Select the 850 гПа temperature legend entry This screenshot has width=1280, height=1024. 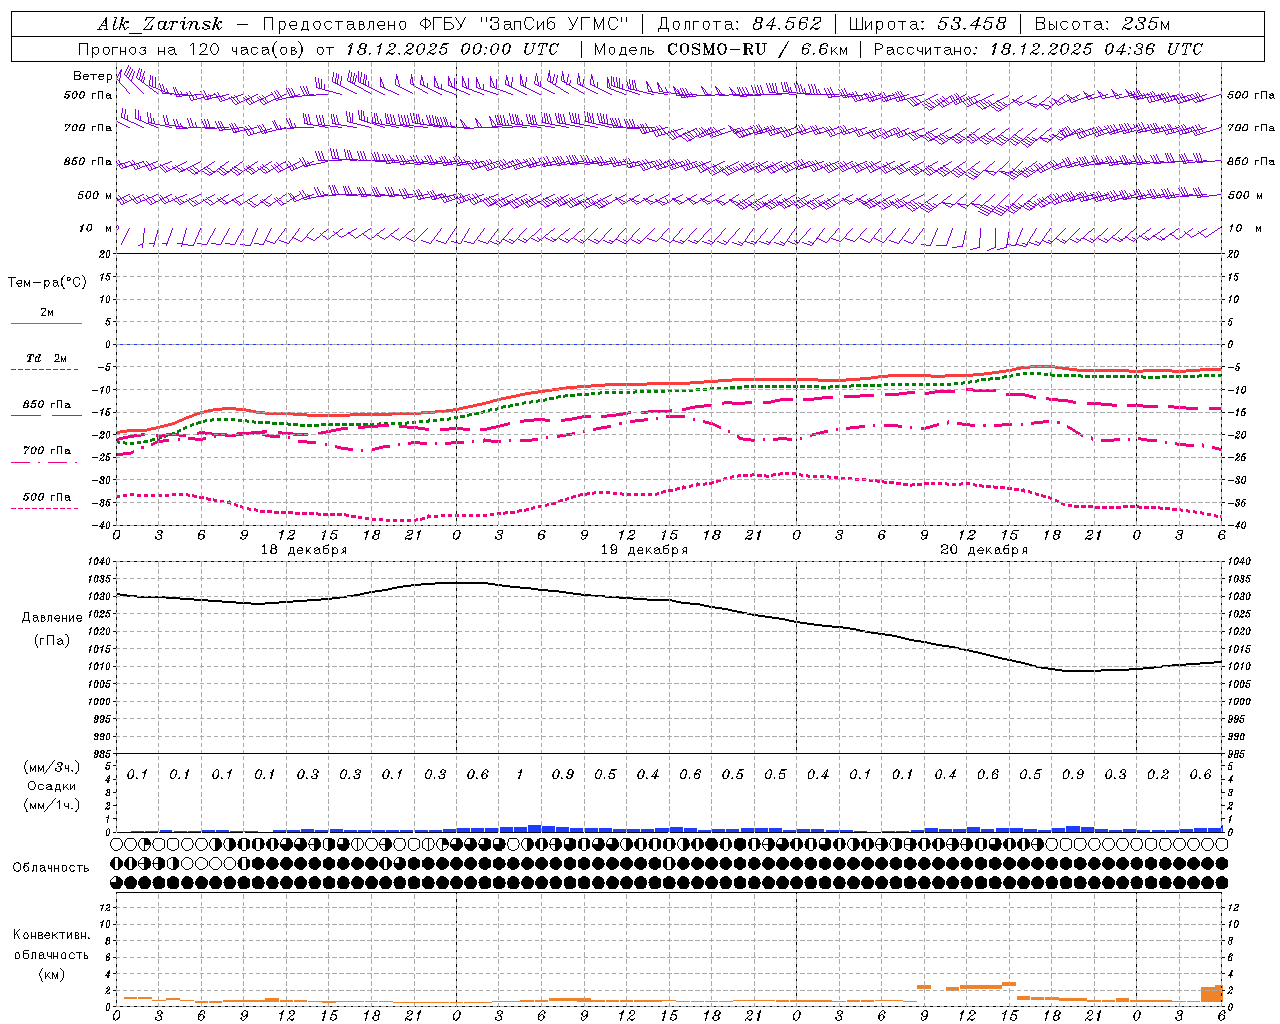(47, 405)
